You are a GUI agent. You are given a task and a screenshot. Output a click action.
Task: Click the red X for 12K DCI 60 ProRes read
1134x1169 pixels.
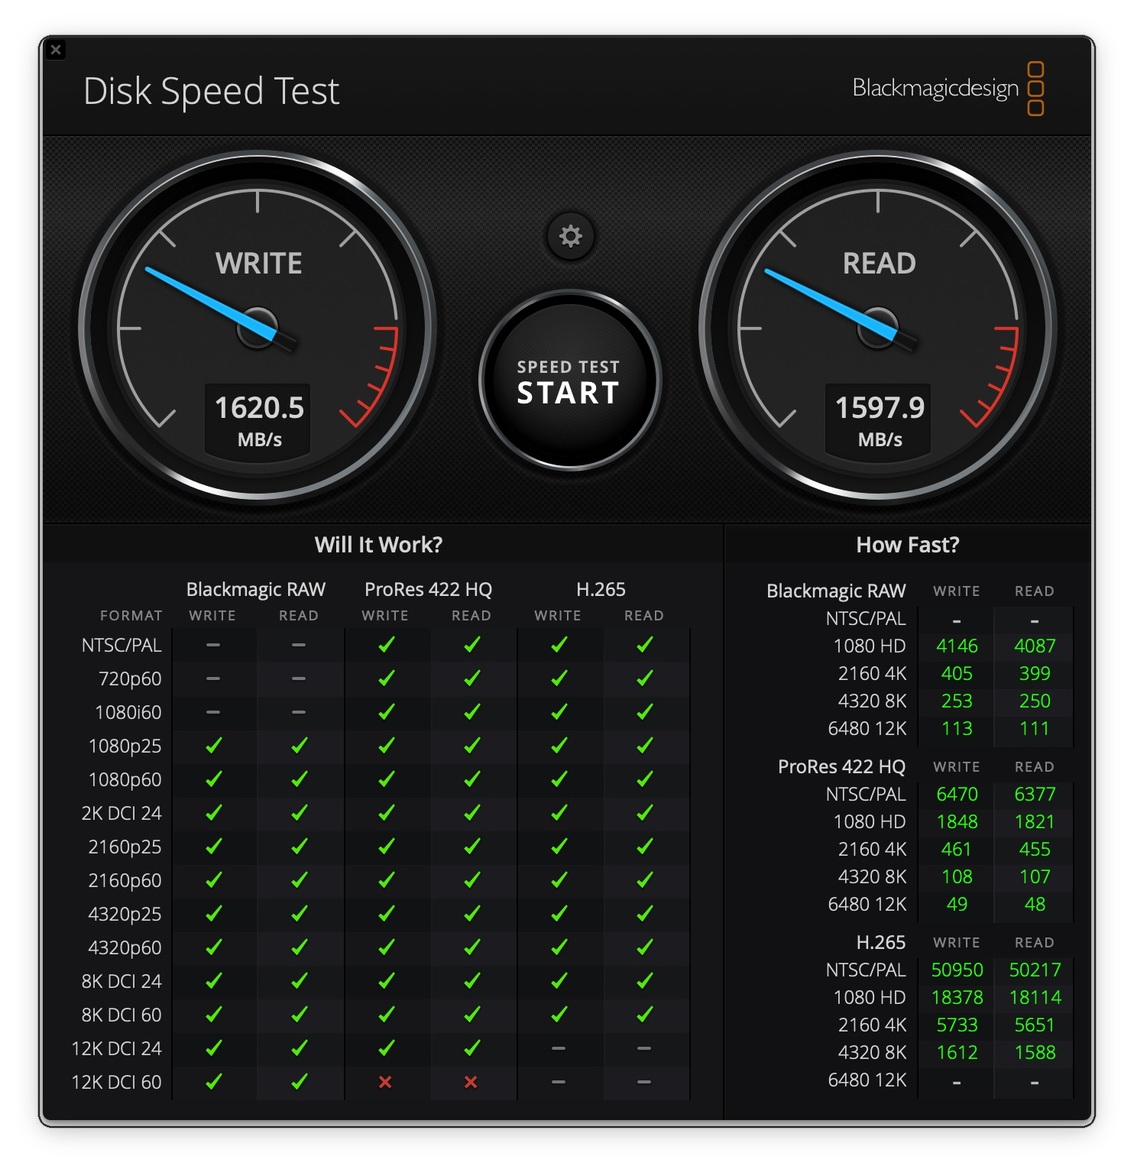(x=470, y=1082)
